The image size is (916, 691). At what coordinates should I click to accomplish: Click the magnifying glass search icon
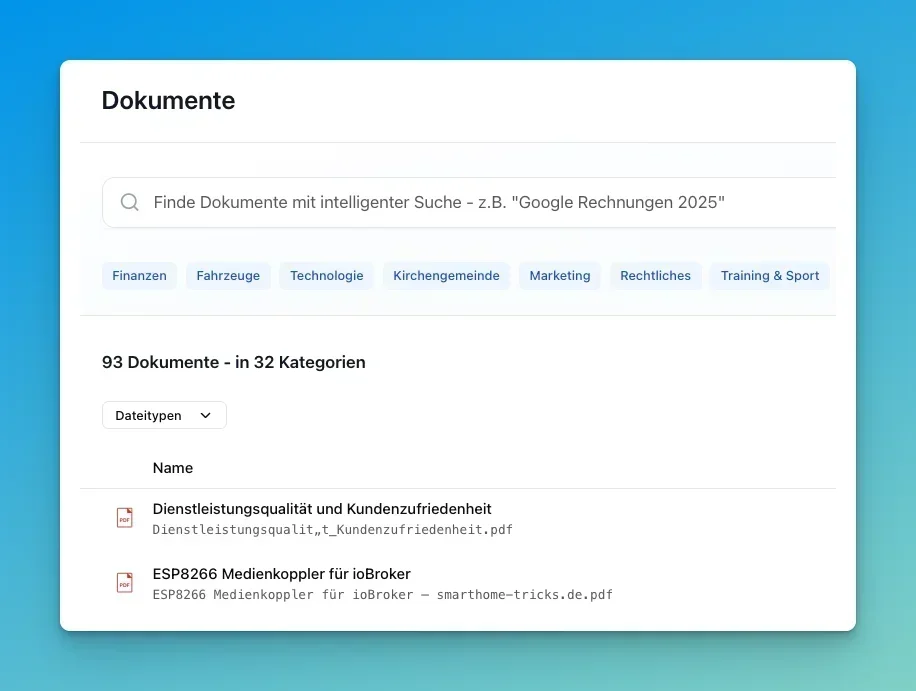point(129,203)
